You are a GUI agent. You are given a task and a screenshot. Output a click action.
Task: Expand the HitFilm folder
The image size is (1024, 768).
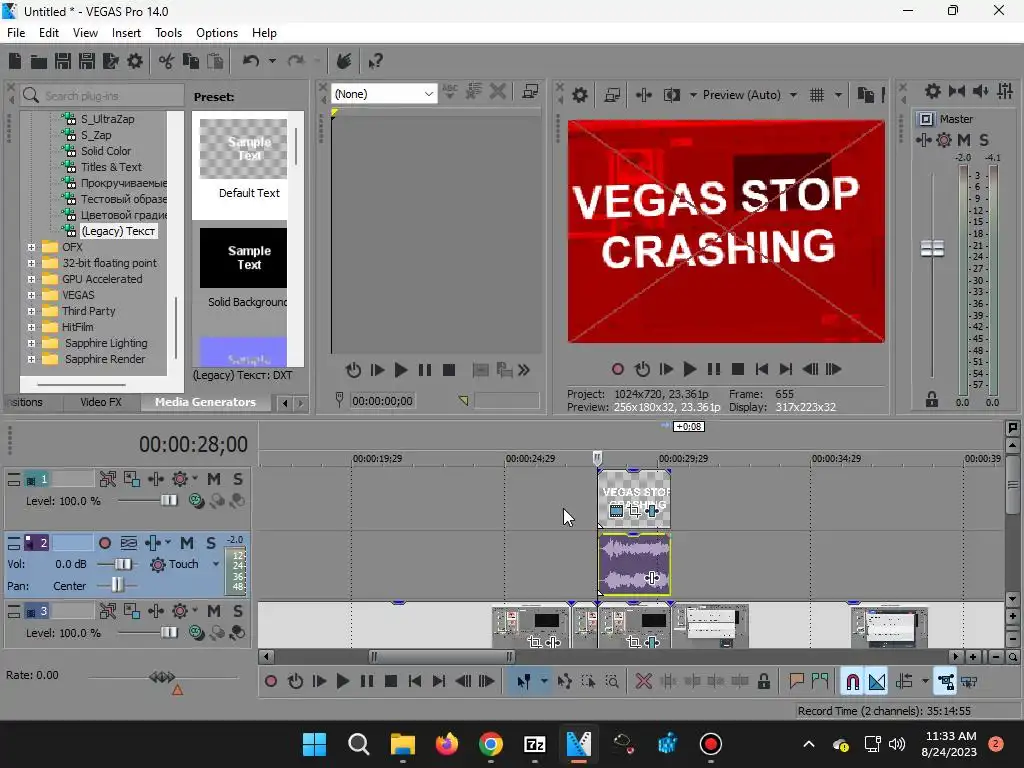point(31,327)
